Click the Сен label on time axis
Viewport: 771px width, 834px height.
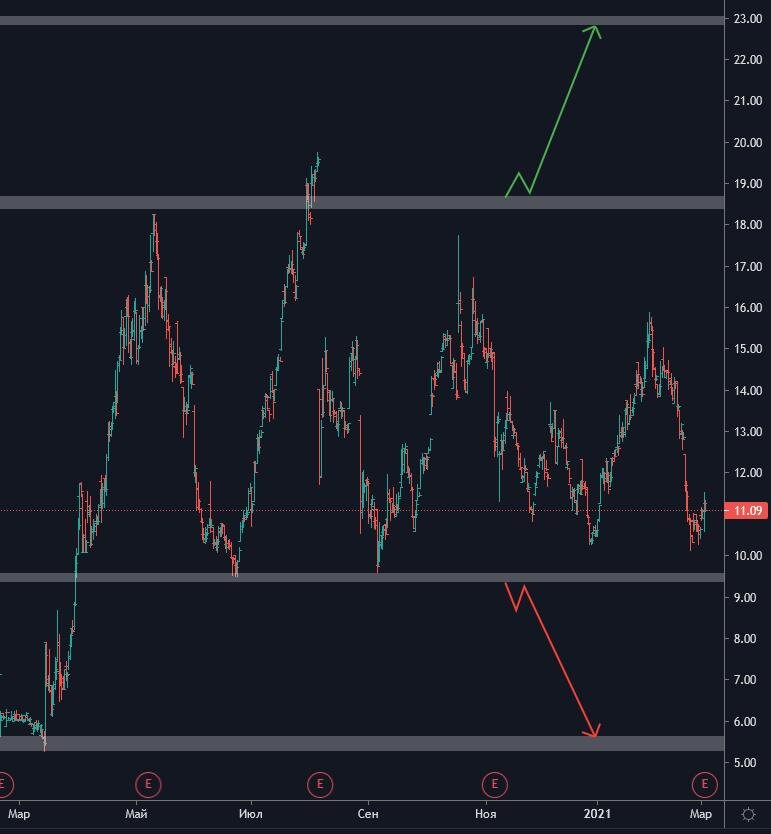click(368, 814)
